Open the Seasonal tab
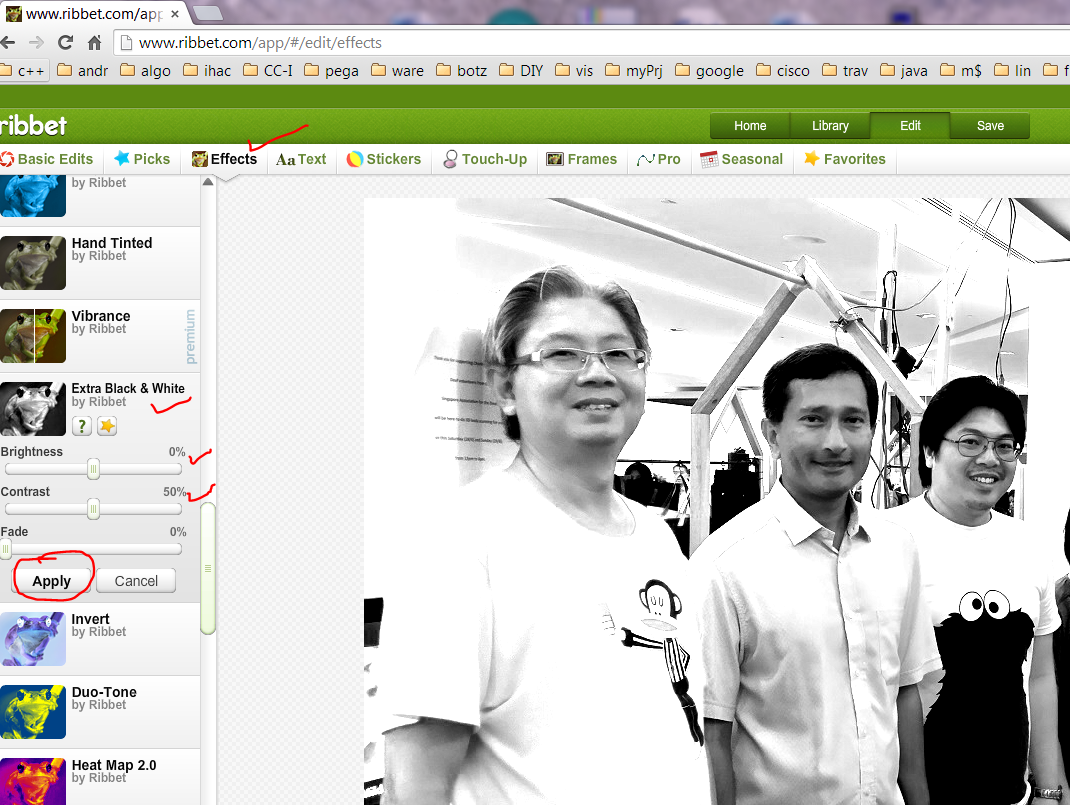The width and height of the screenshot is (1070, 805). [x=742, y=159]
